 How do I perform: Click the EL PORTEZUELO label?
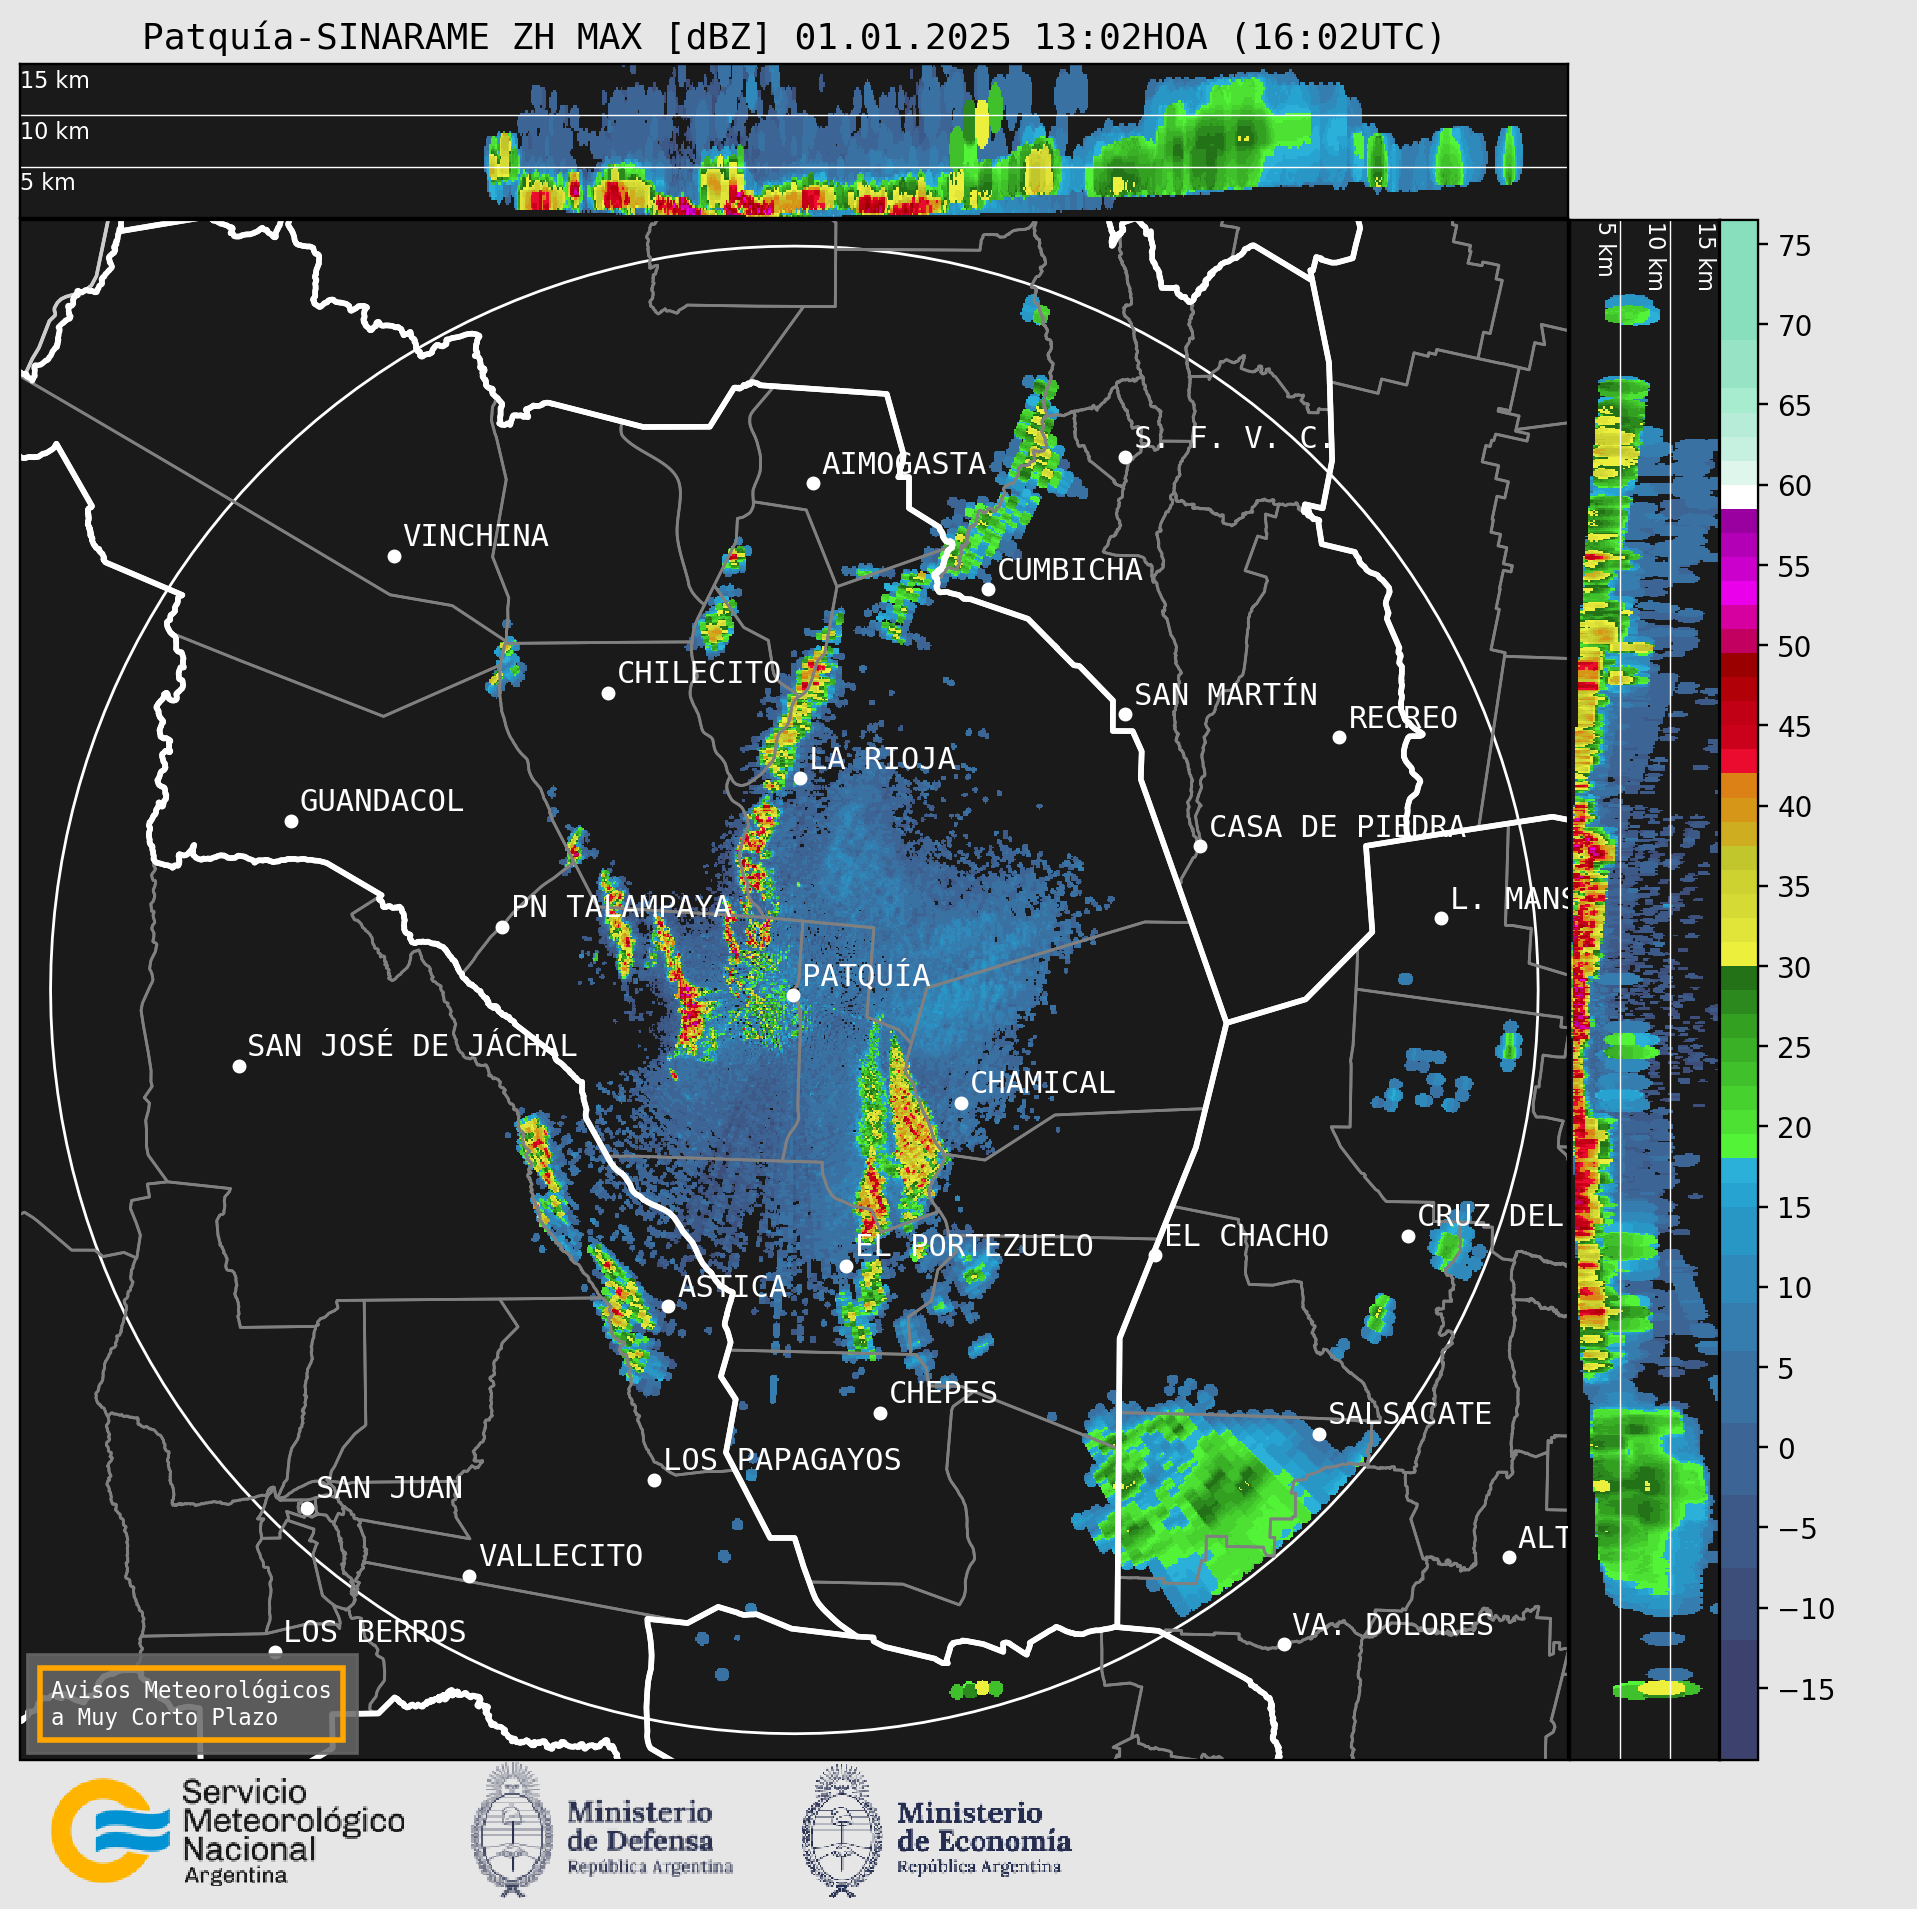pyautogui.click(x=975, y=1246)
